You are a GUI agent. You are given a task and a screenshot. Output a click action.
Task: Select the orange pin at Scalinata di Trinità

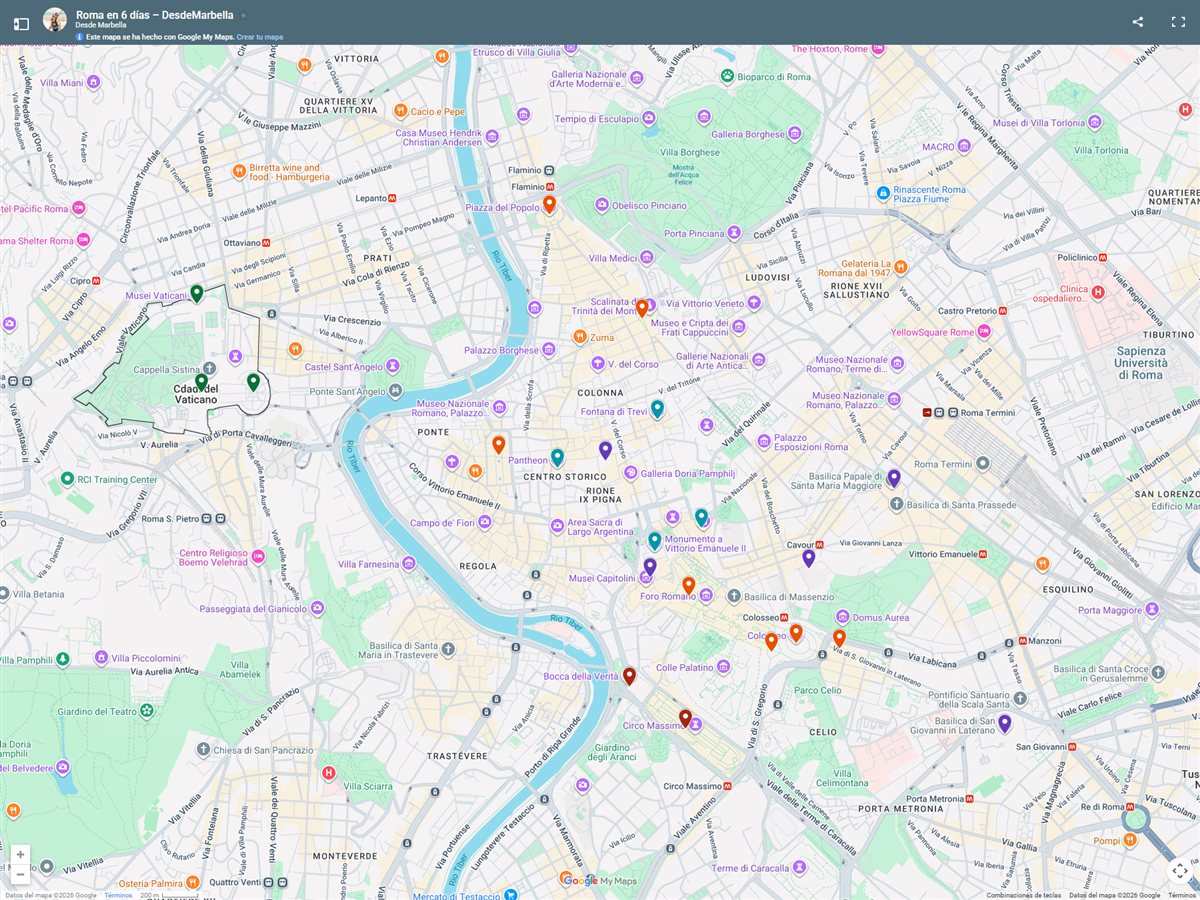pos(642,307)
